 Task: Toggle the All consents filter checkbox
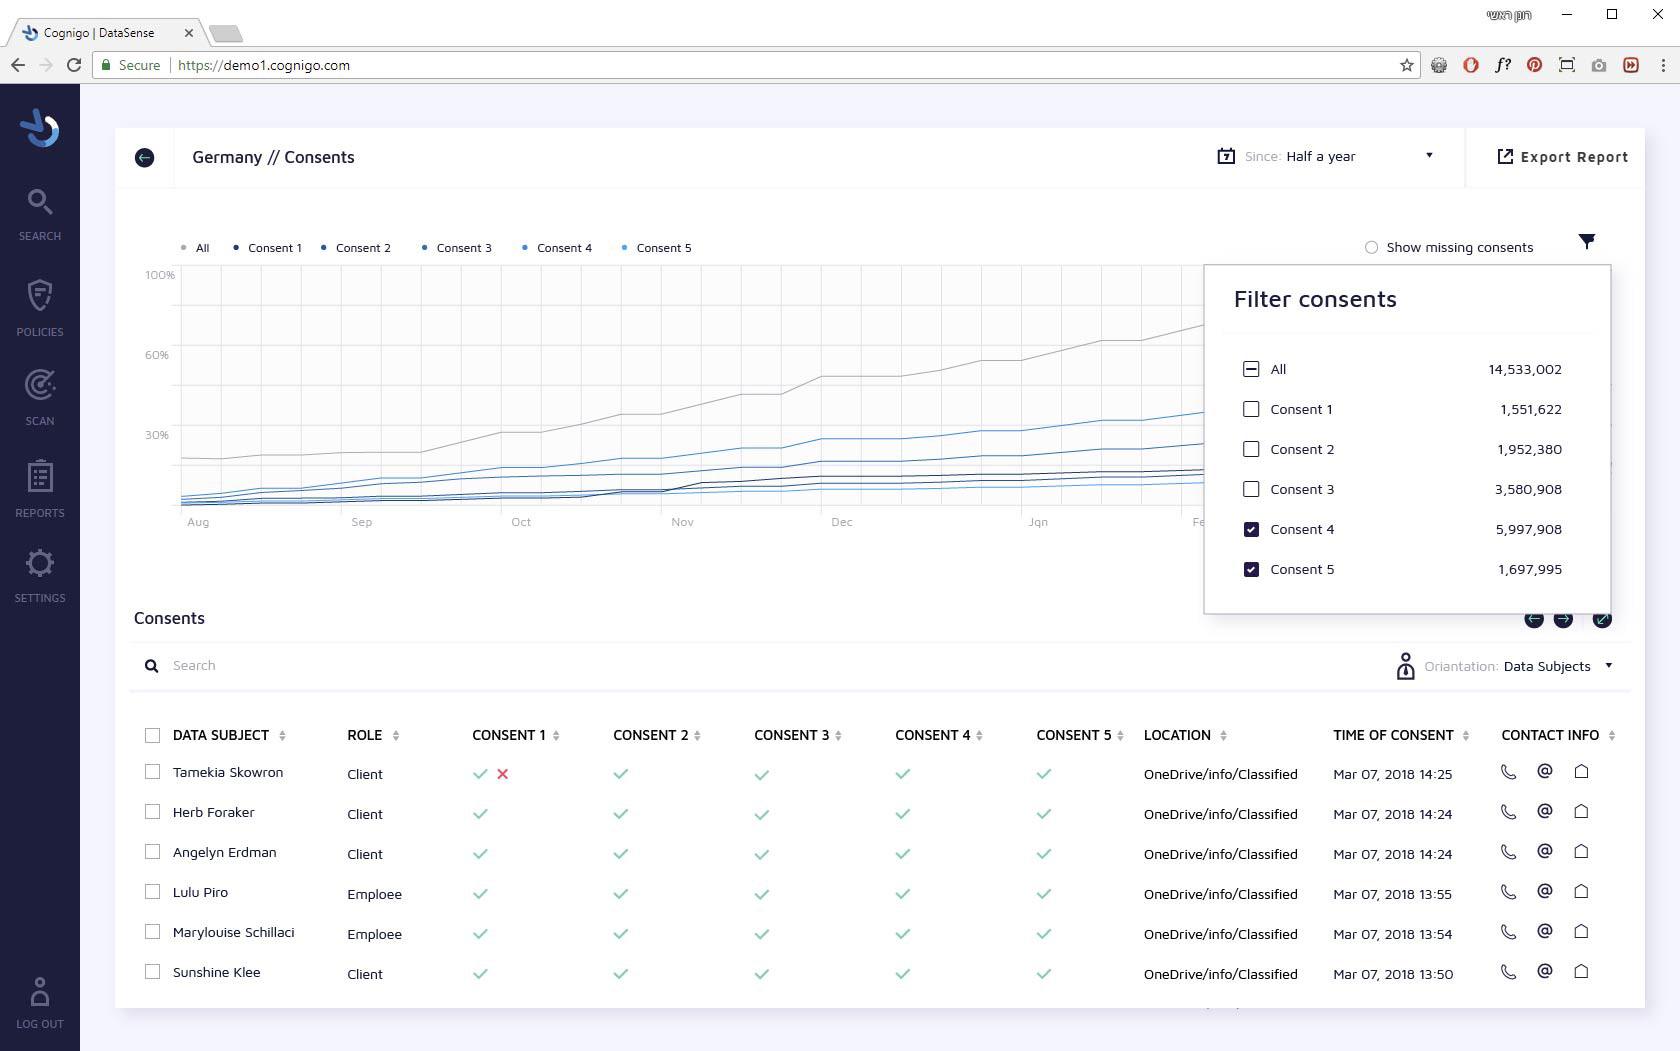1251,369
